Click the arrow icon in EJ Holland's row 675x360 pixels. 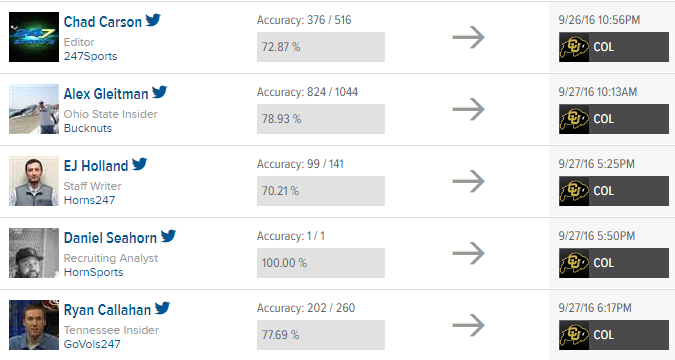coord(469,181)
